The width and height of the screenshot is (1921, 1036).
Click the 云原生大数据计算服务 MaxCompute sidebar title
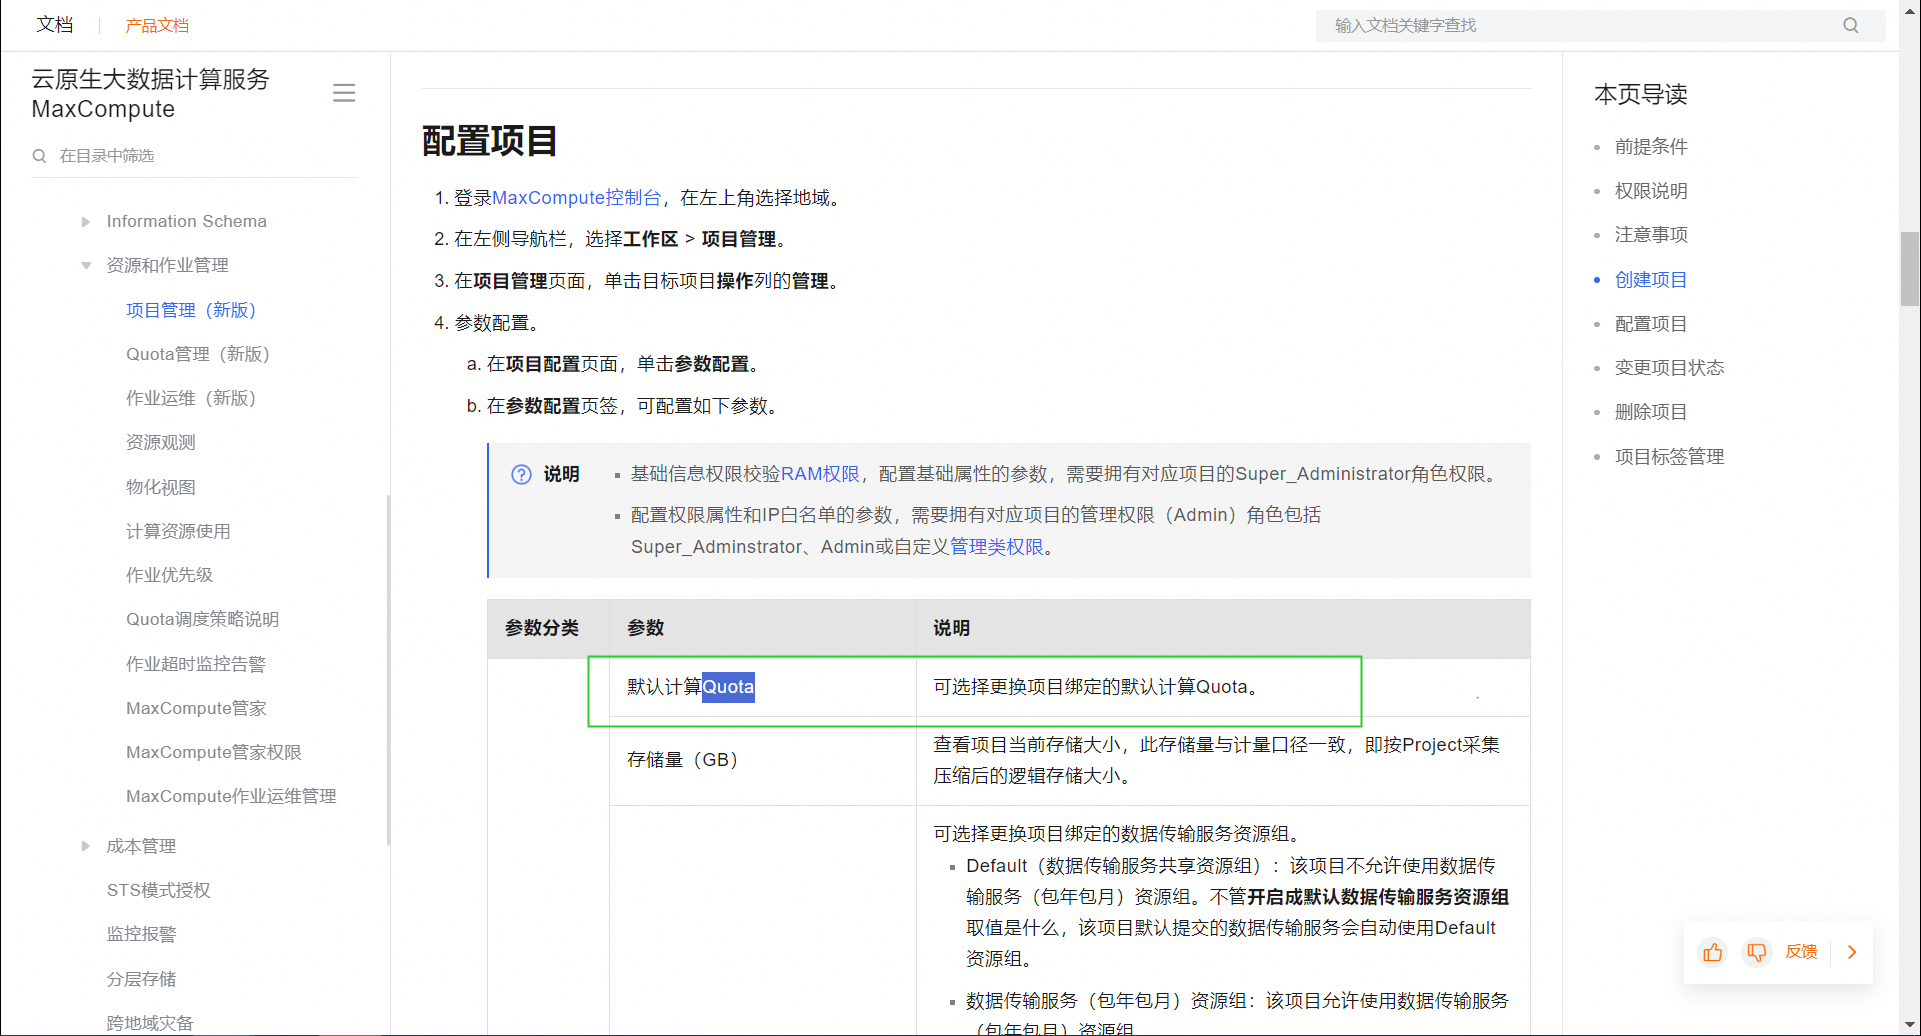click(151, 94)
